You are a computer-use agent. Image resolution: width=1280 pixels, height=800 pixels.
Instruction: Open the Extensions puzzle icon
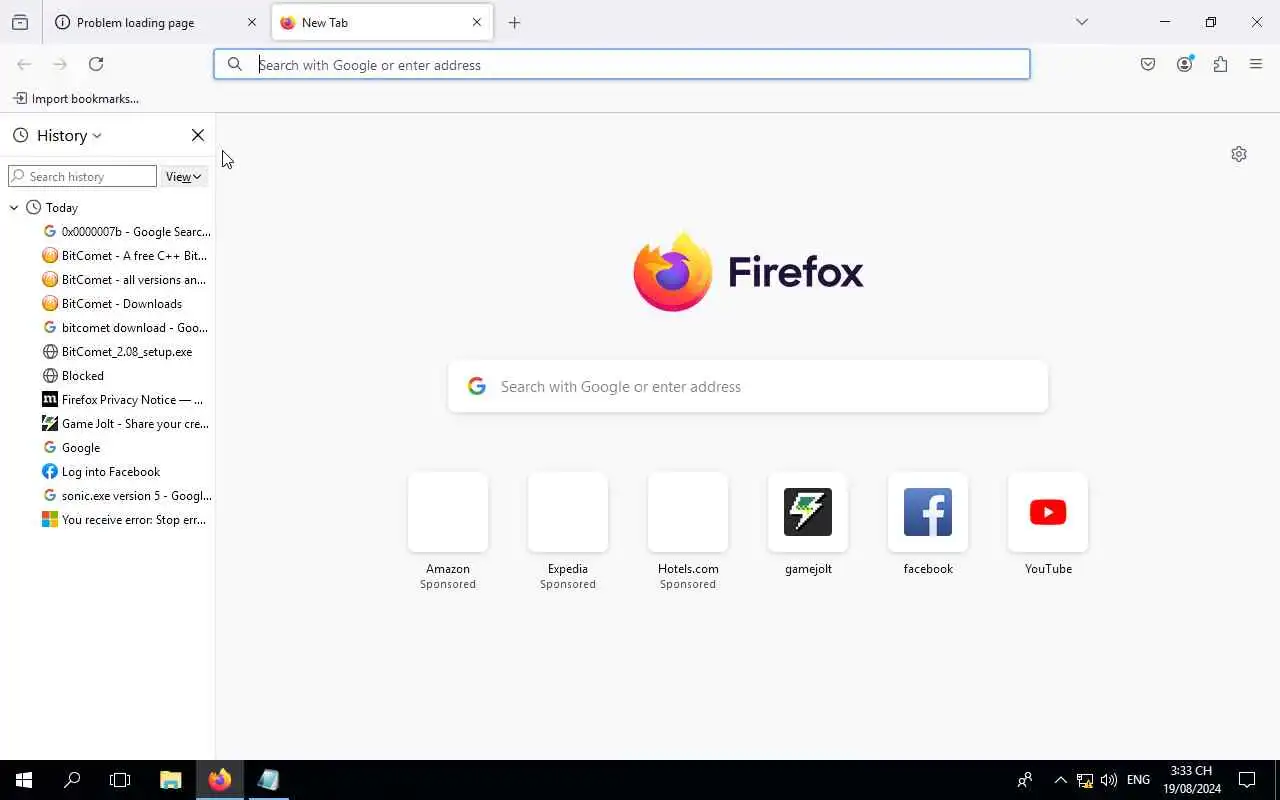[1220, 64]
